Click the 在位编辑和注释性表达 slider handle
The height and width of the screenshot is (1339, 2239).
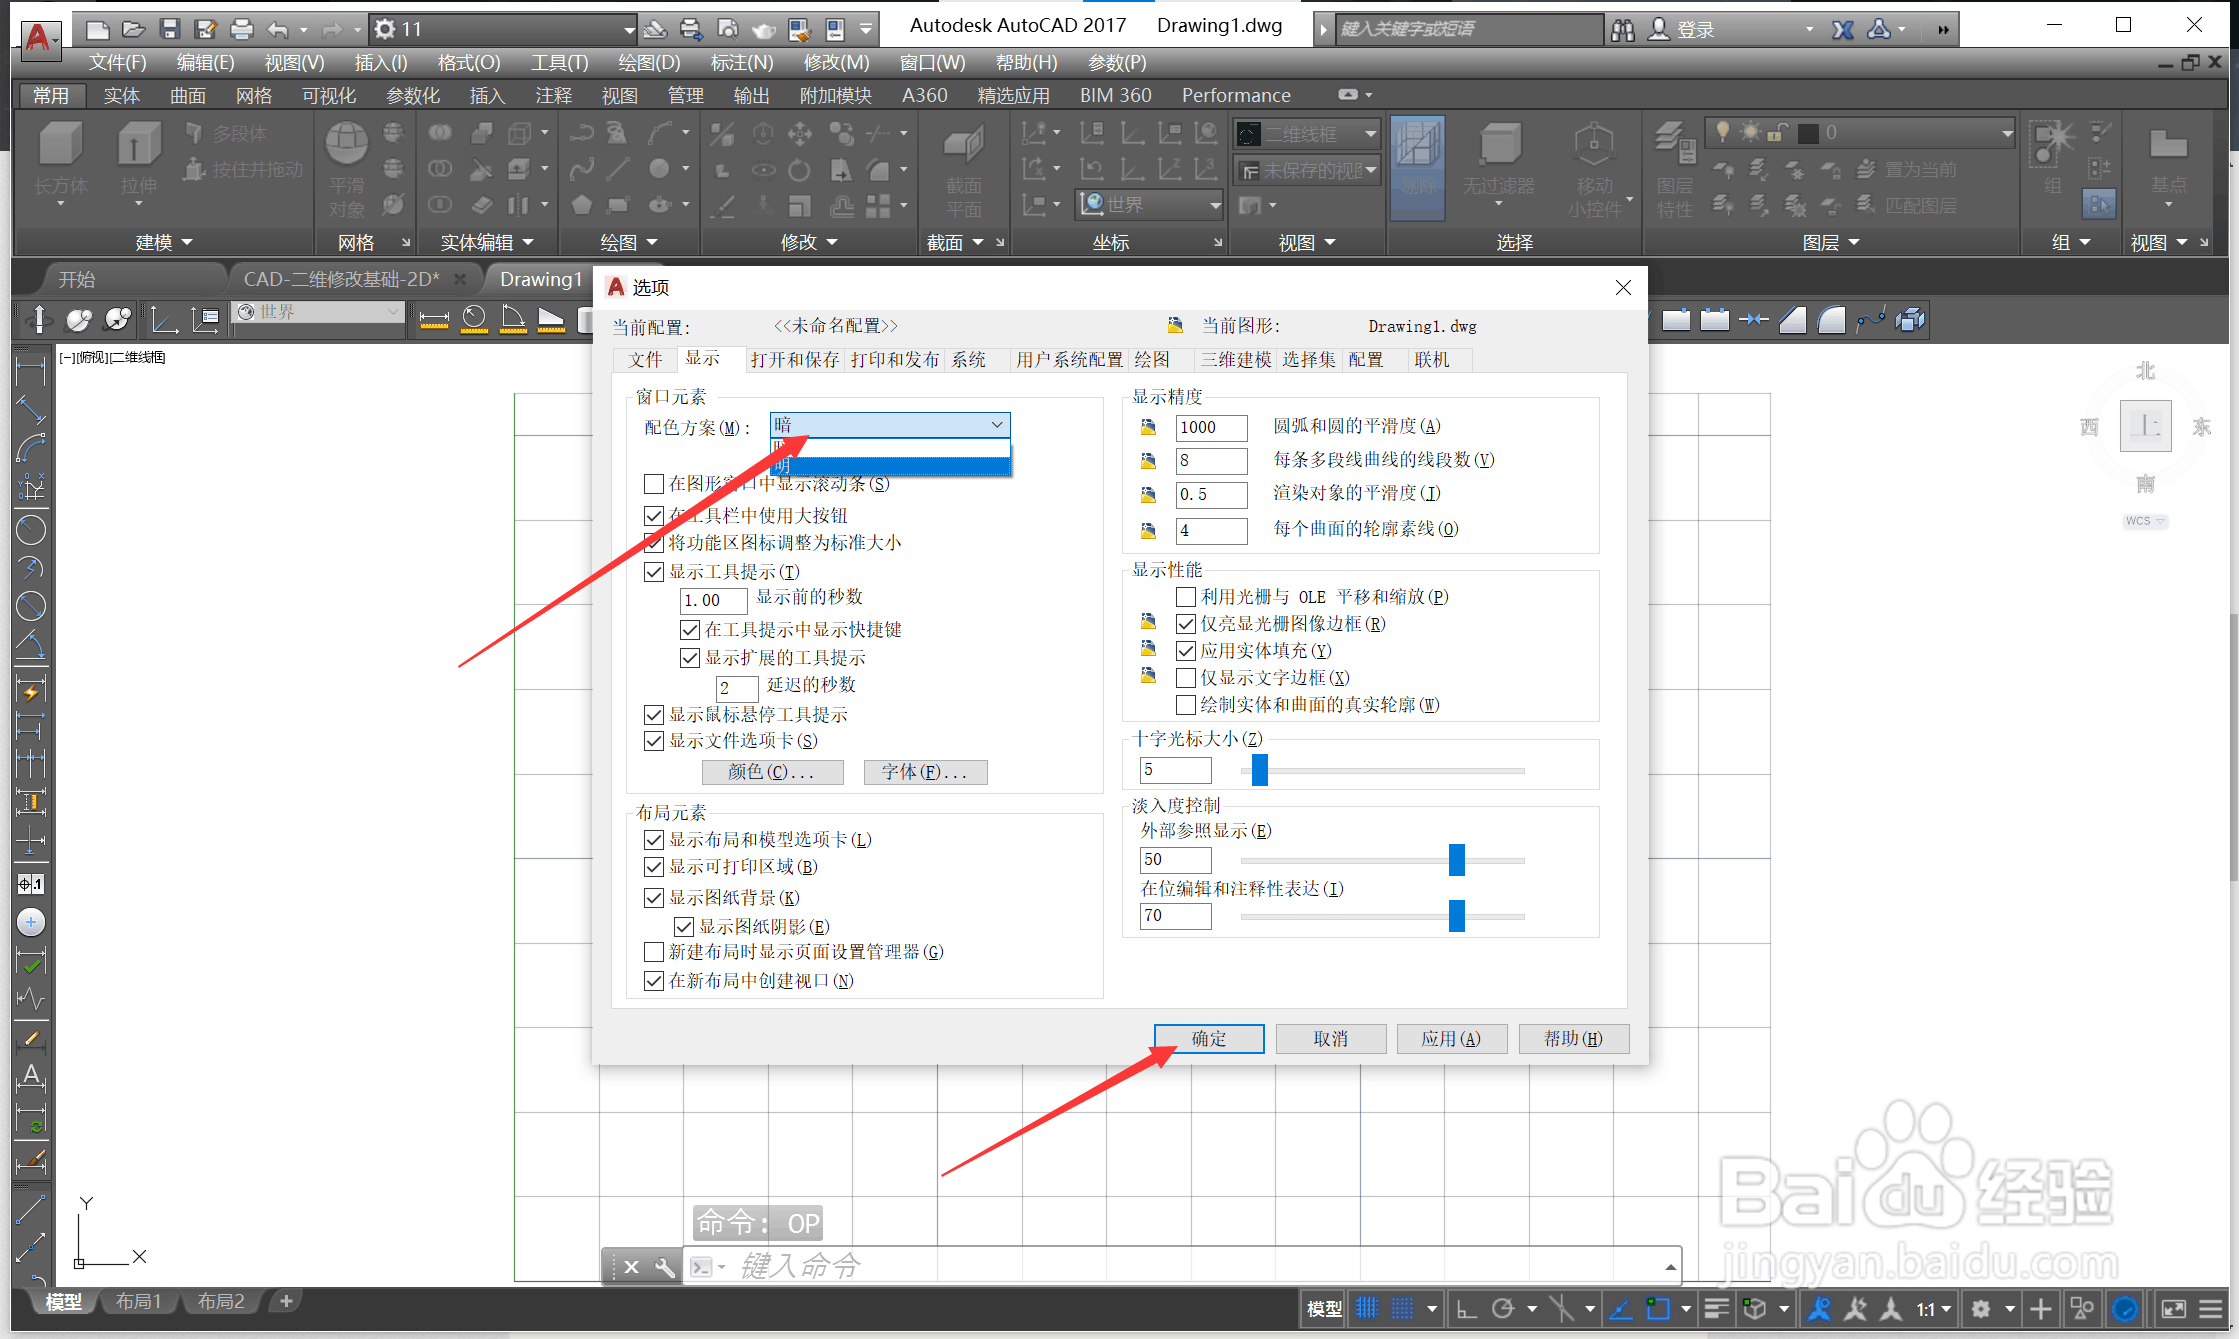pos(1457,915)
